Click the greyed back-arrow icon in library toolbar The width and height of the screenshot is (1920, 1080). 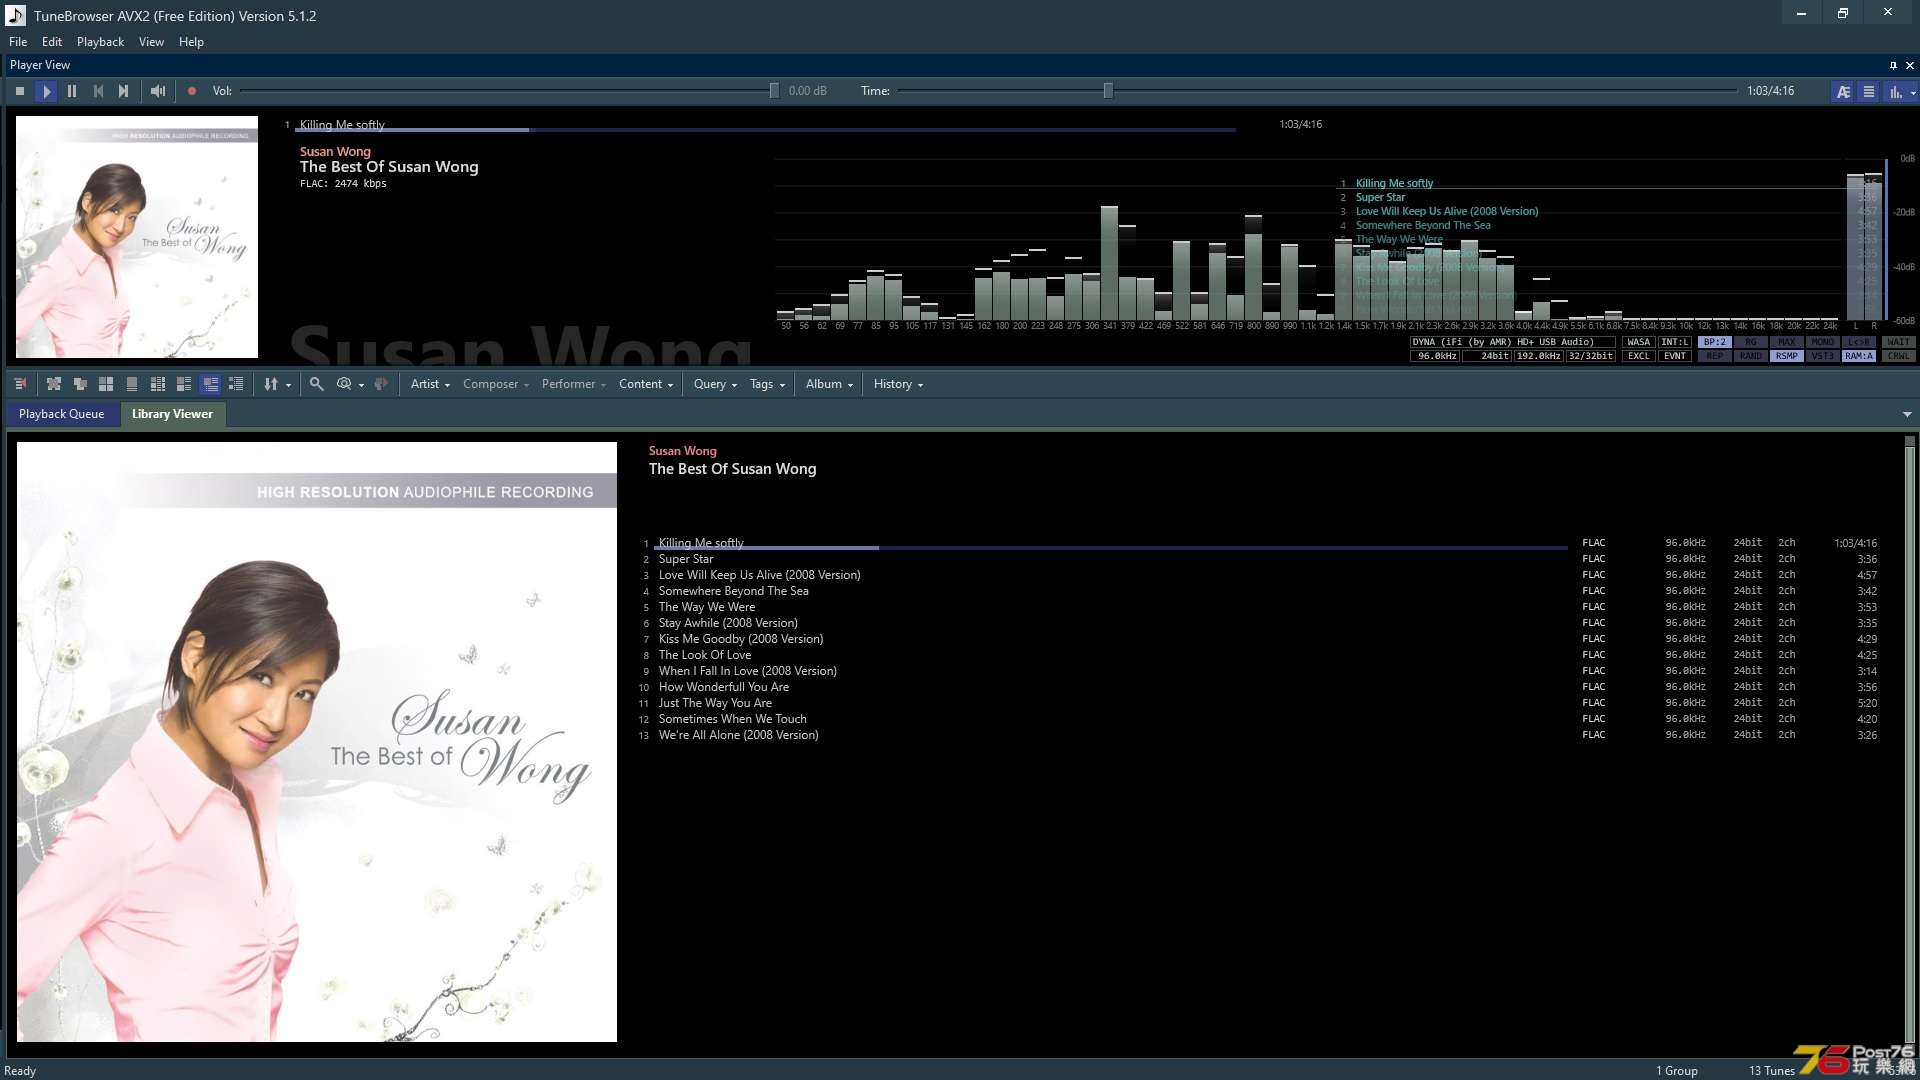point(381,384)
